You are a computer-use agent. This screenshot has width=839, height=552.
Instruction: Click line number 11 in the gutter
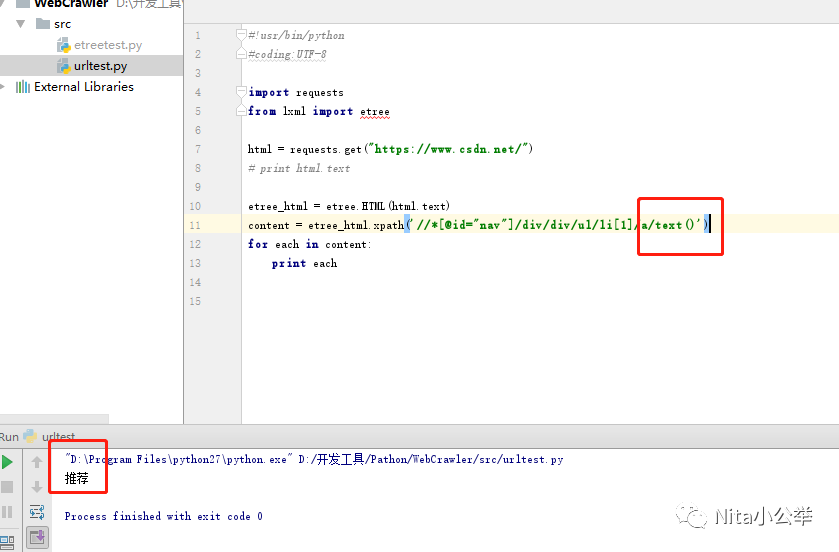[x=195, y=225]
